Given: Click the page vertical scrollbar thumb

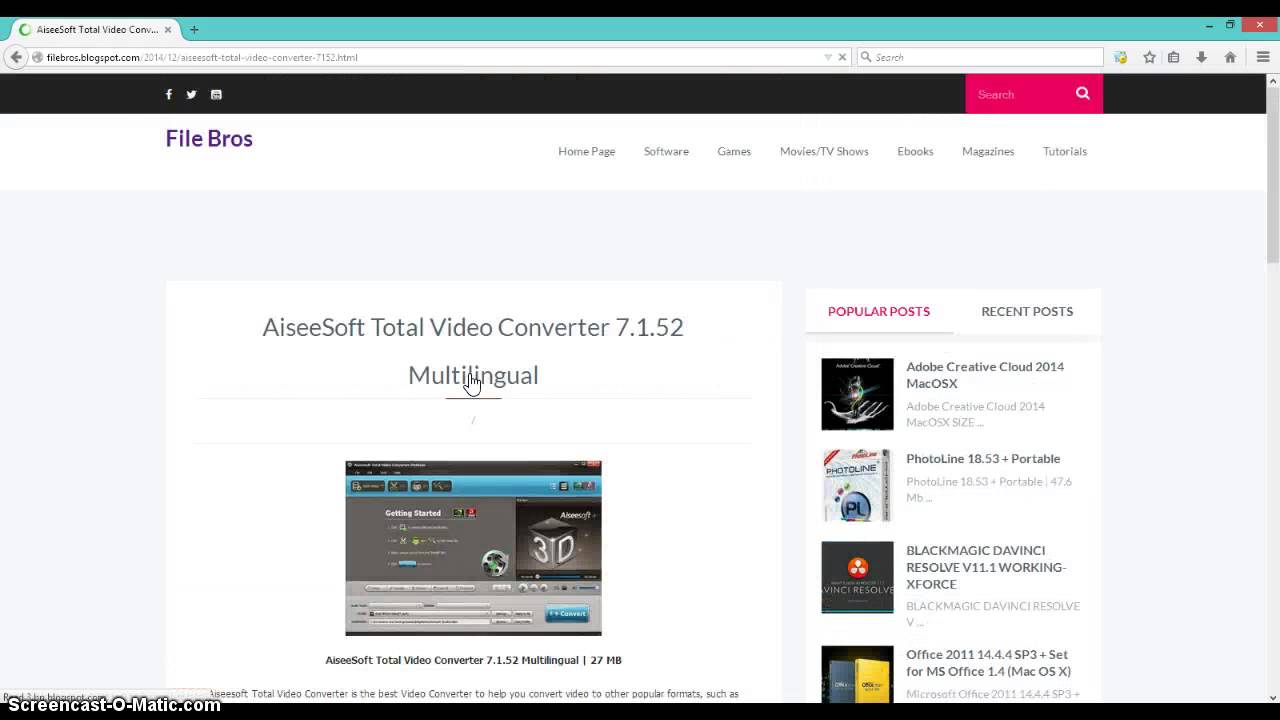Looking at the screenshot, I should click(1272, 175).
